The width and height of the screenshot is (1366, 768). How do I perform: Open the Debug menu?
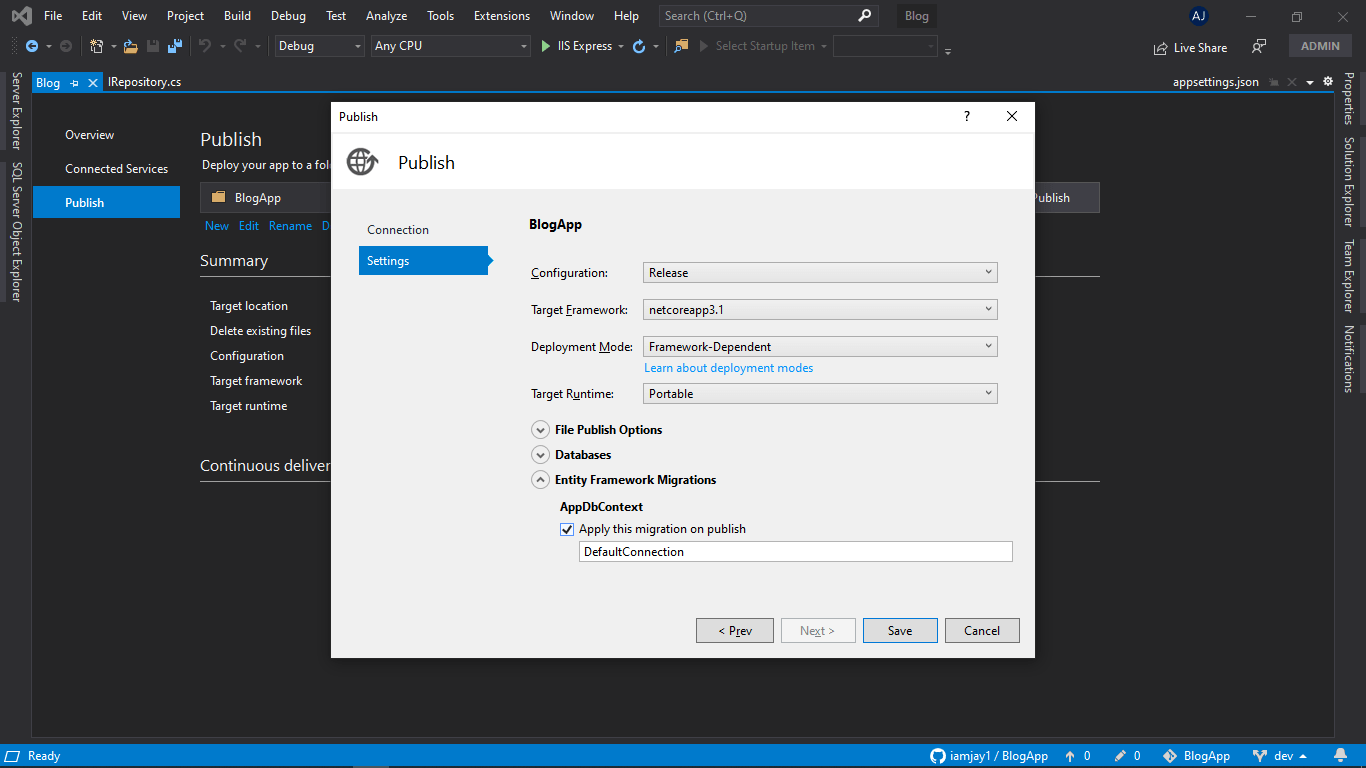pos(289,16)
